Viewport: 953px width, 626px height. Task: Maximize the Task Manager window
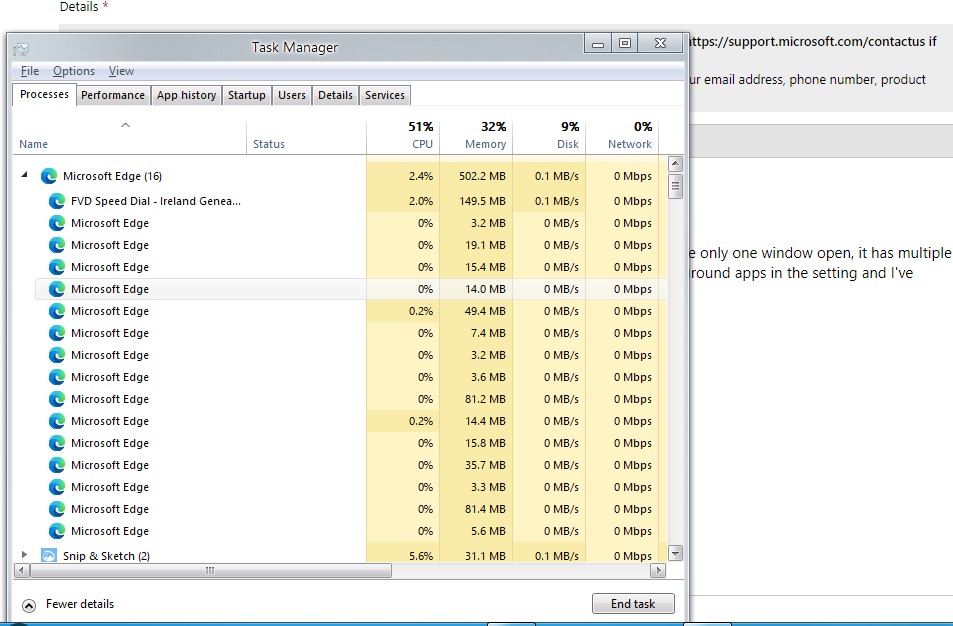[x=625, y=43]
